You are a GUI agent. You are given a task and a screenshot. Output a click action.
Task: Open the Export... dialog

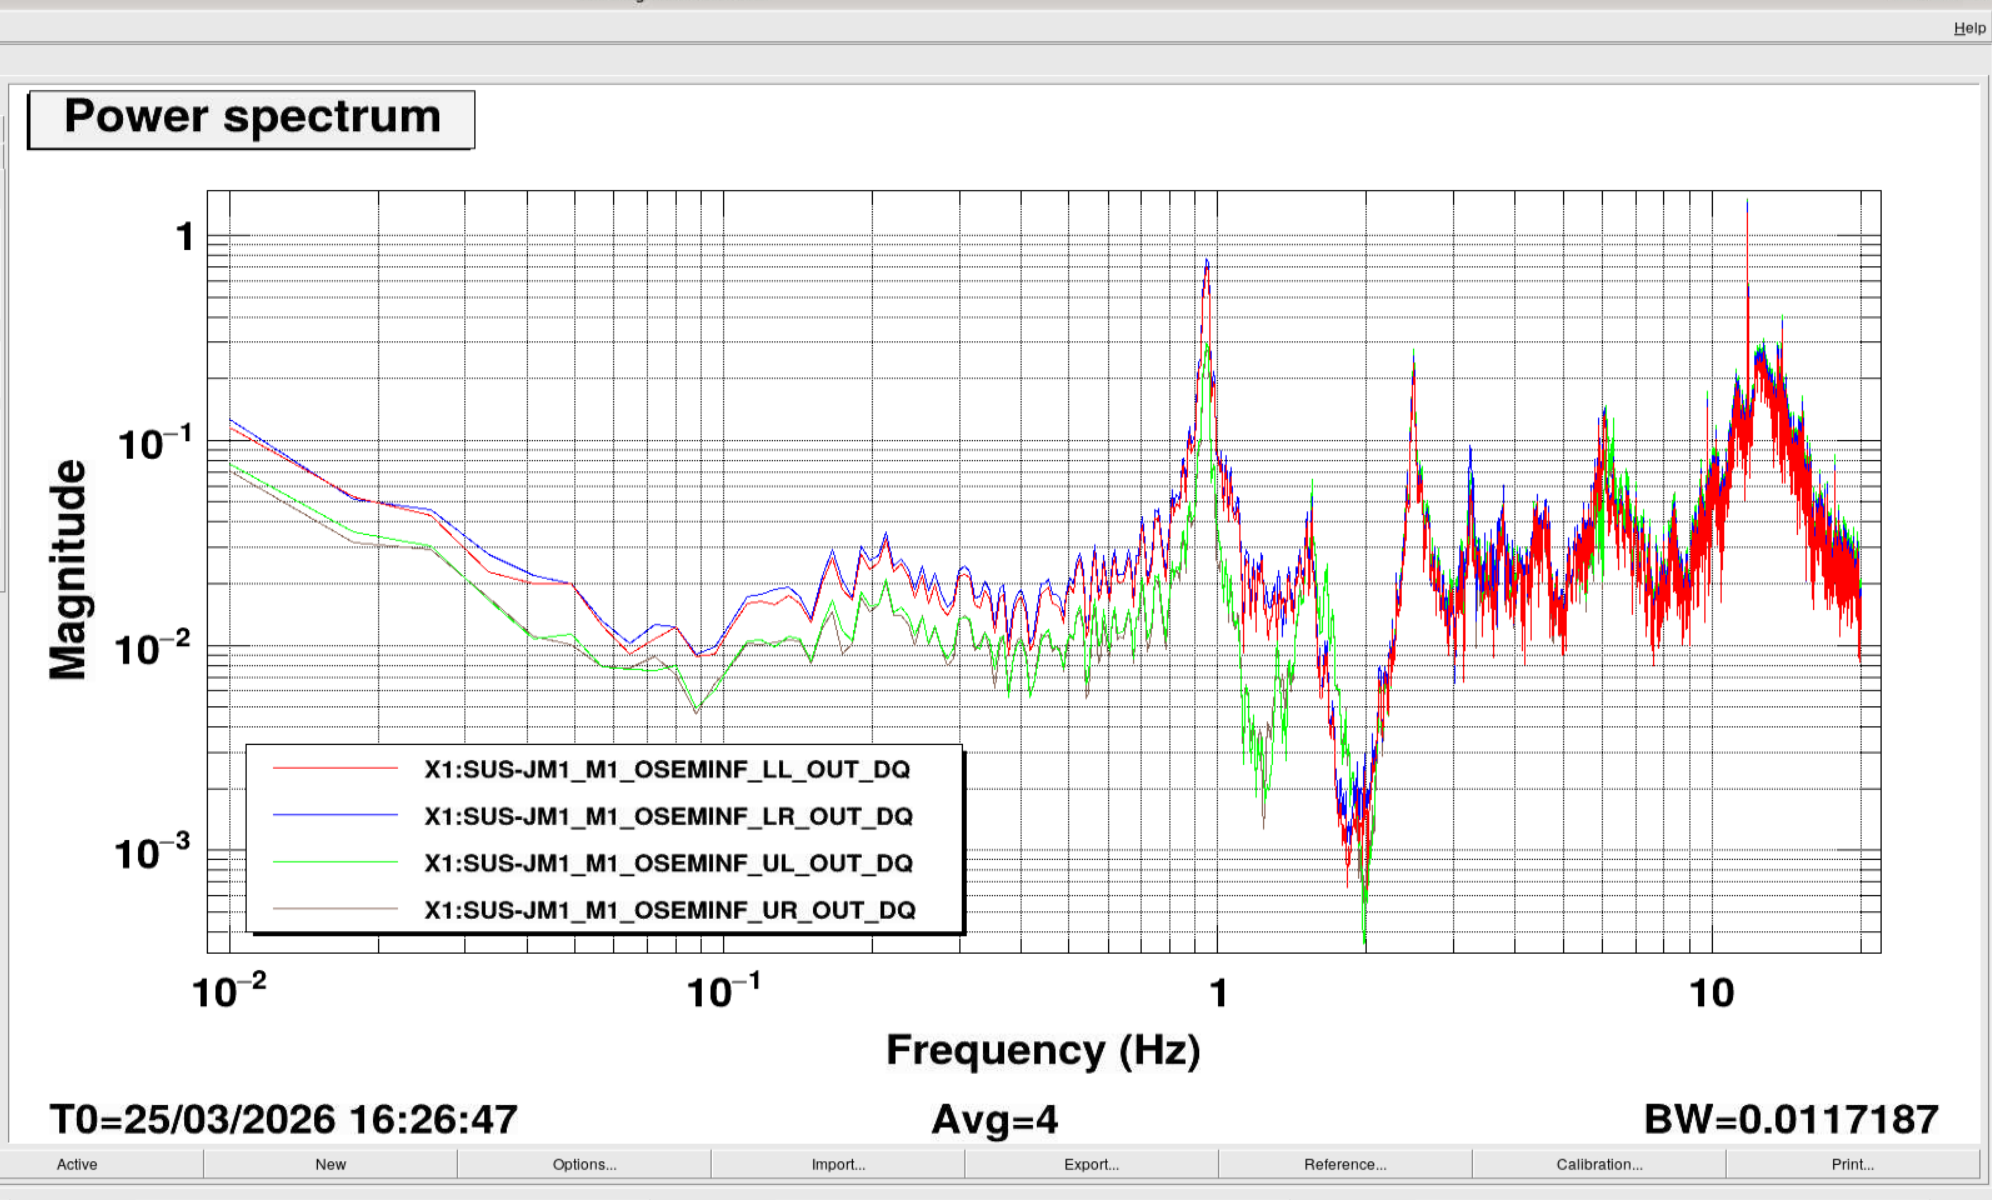click(1091, 1164)
